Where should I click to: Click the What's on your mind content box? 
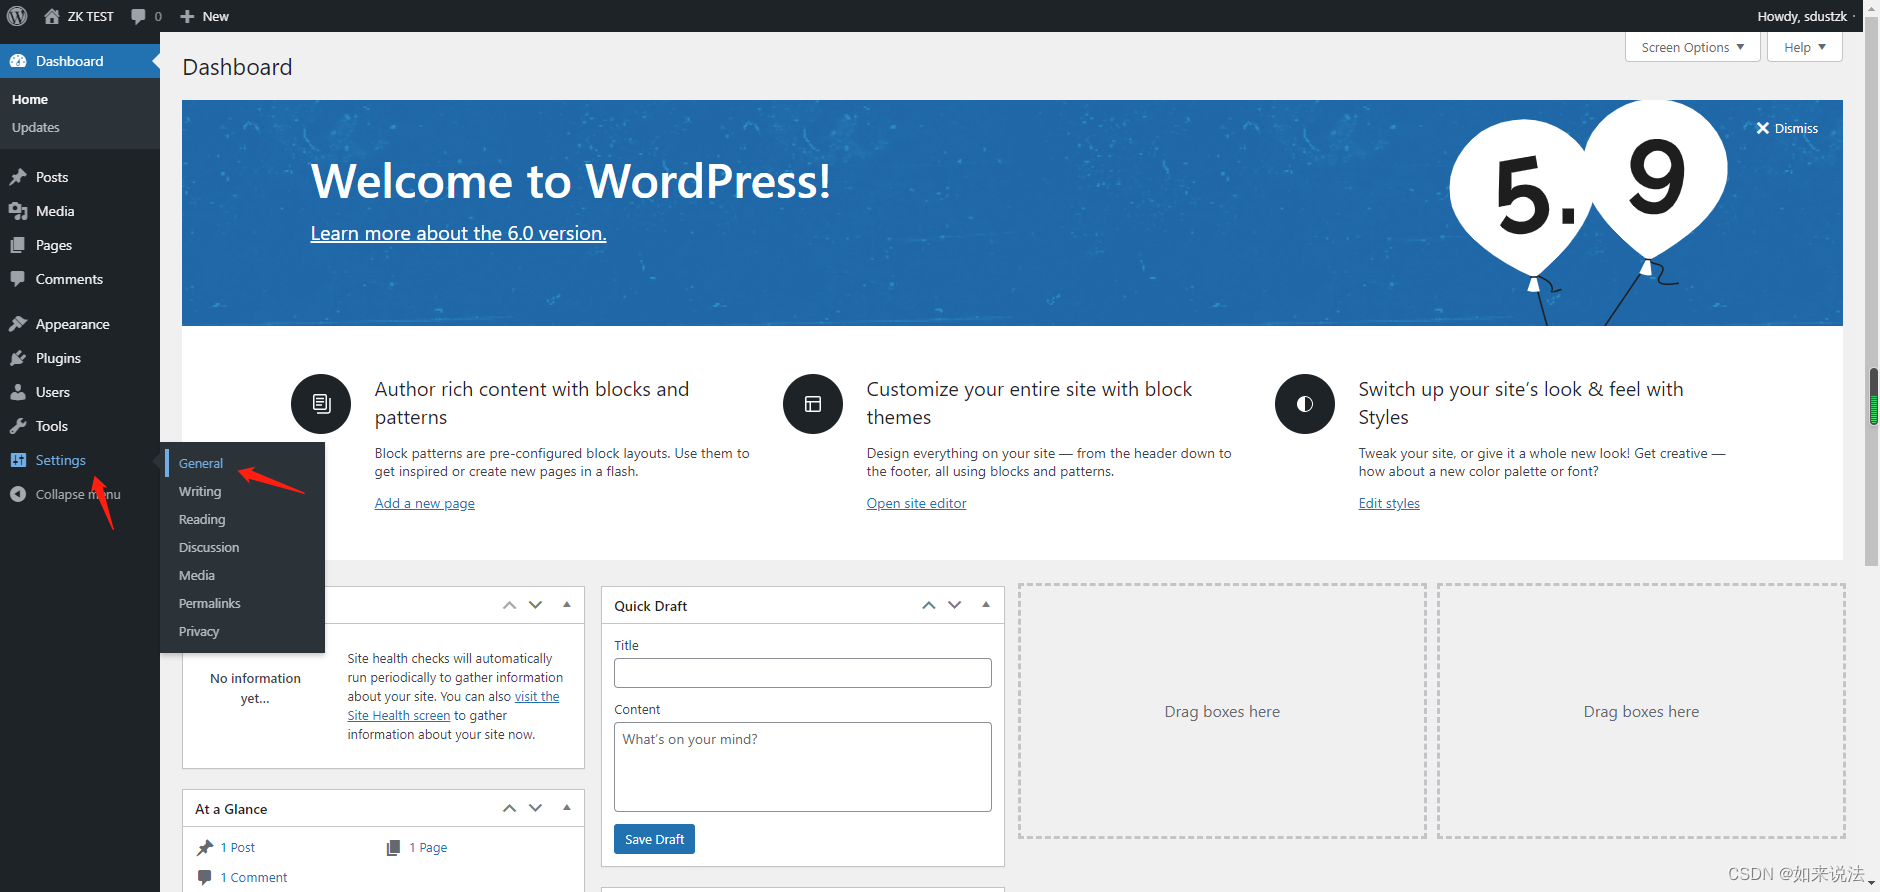(x=803, y=767)
